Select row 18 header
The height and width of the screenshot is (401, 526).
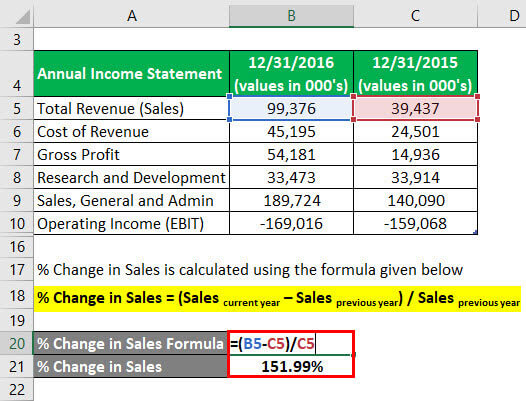[x=17, y=296]
